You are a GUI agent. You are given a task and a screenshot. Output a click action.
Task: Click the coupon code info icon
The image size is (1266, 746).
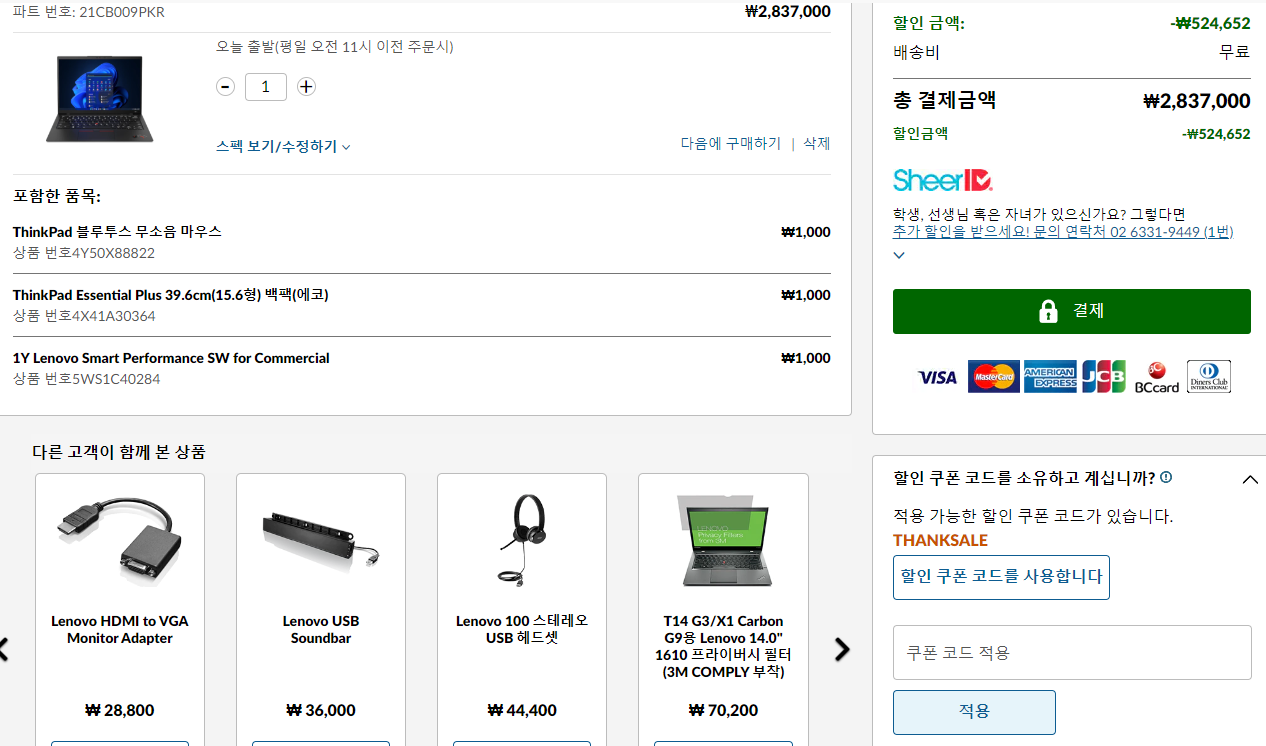pyautogui.click(x=1166, y=478)
